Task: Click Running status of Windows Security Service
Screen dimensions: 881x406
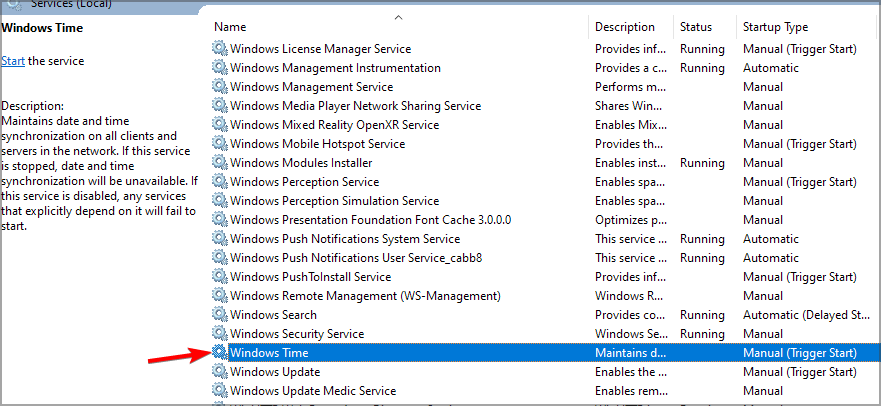Action: (702, 334)
